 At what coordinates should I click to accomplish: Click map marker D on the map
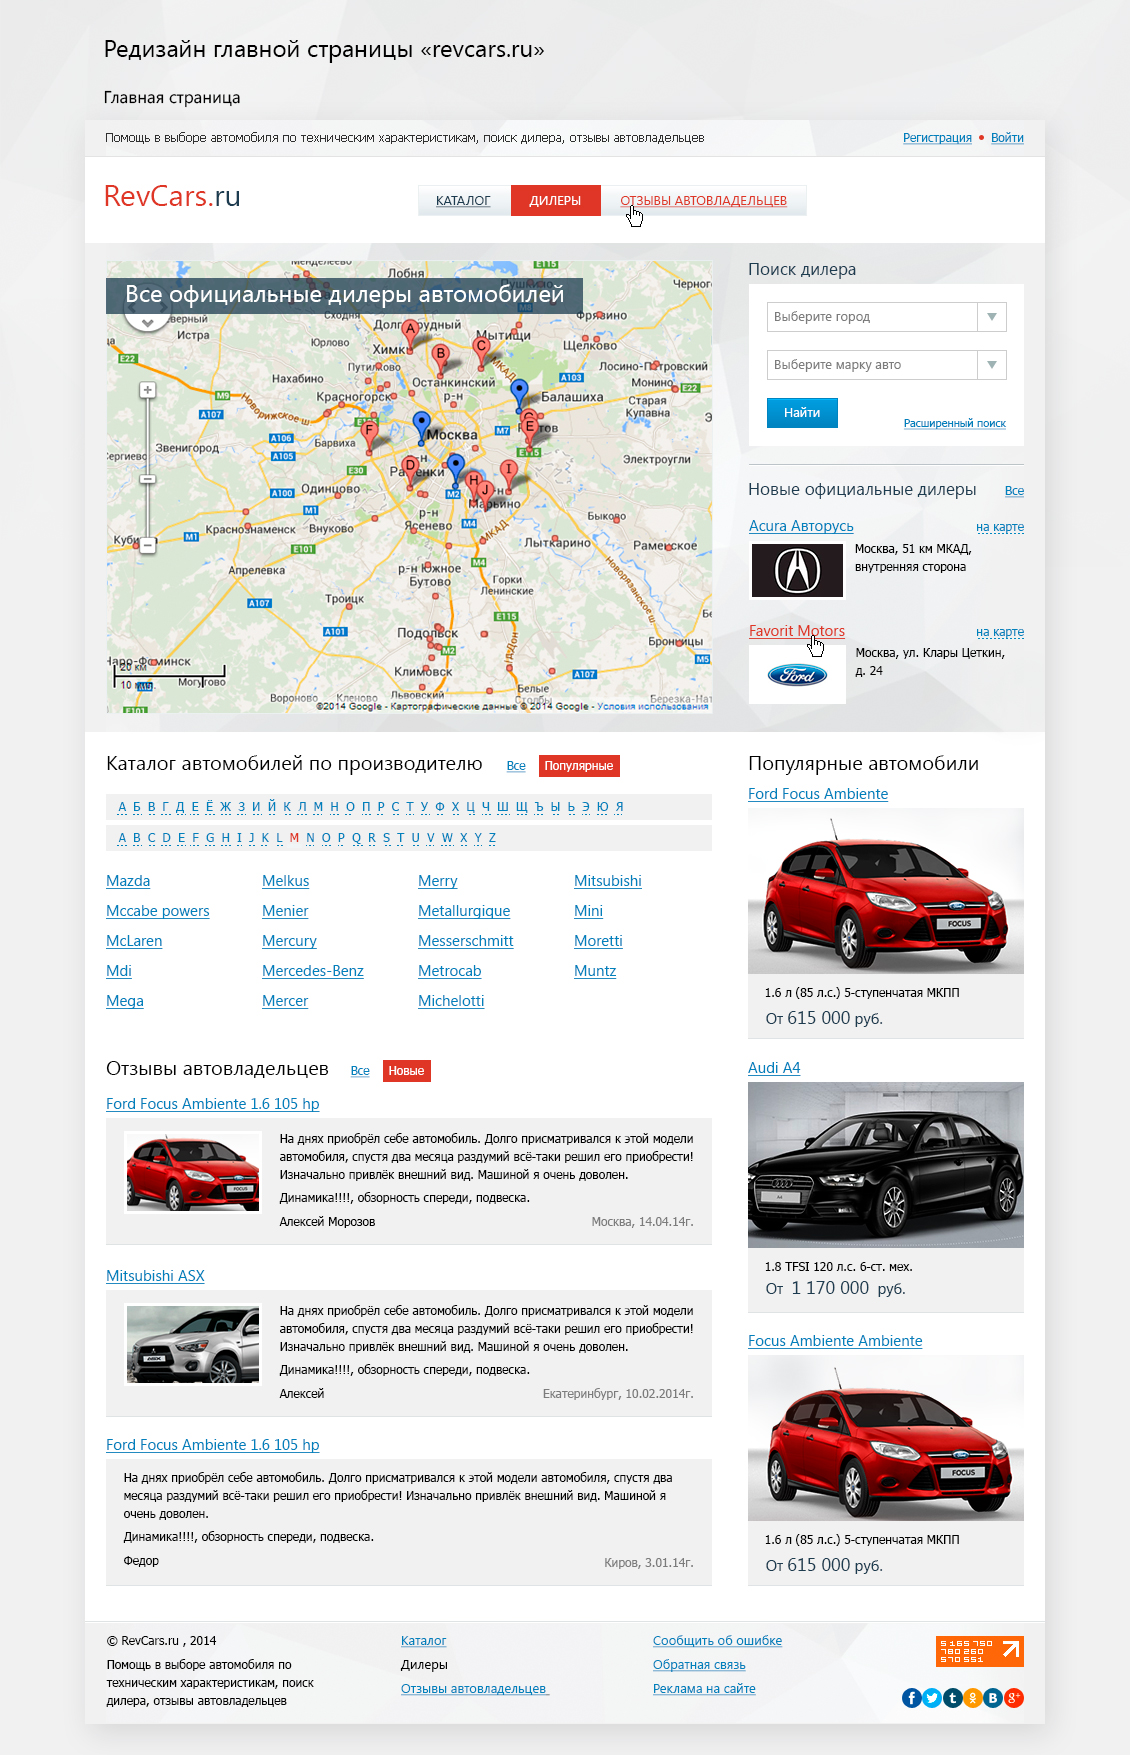[x=409, y=471]
